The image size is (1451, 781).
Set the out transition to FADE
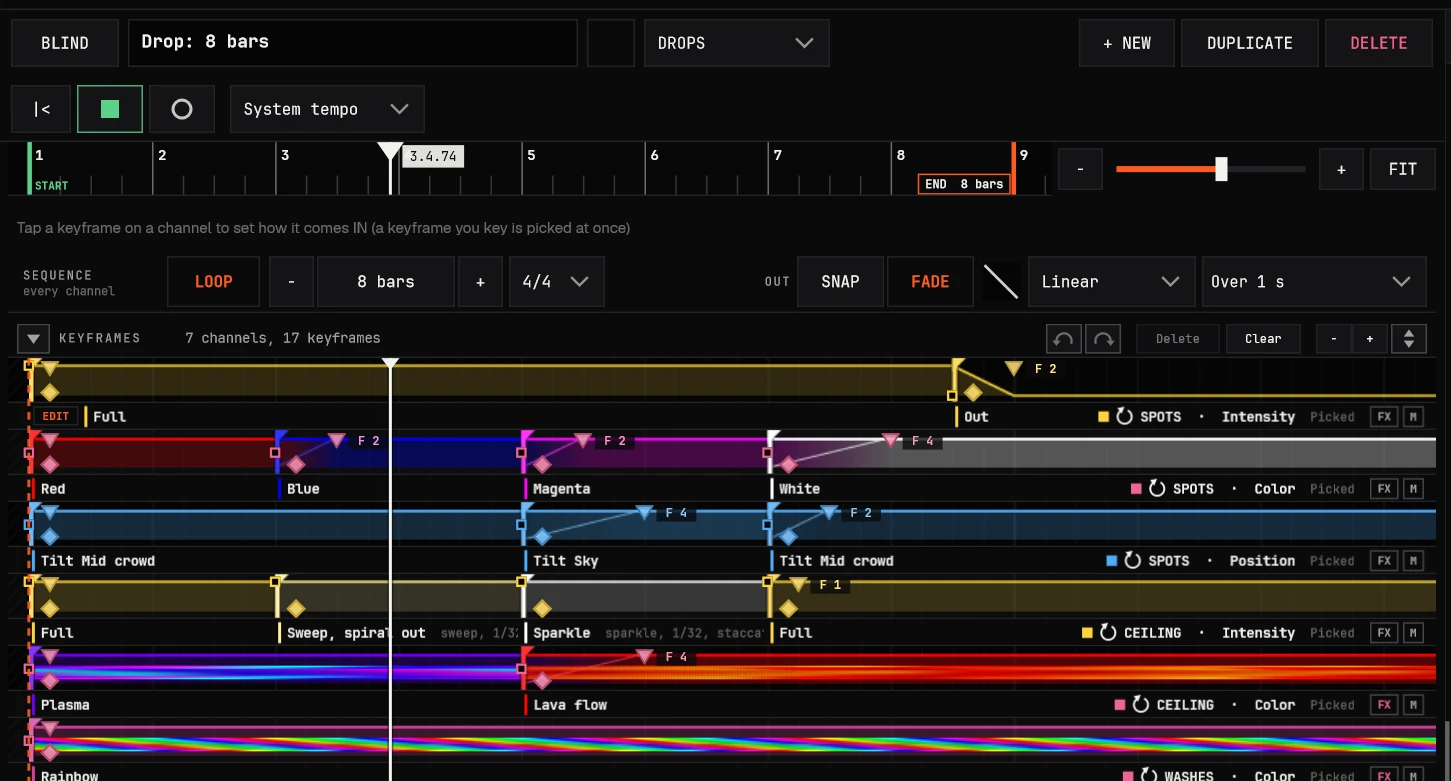point(930,282)
